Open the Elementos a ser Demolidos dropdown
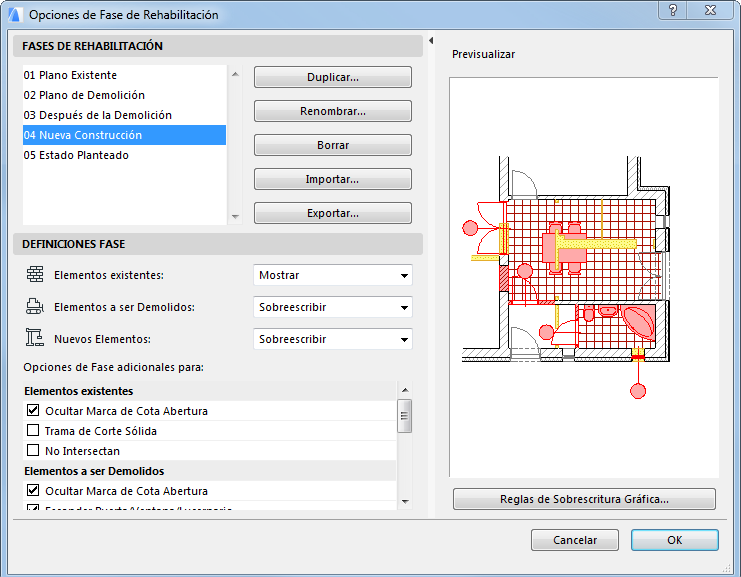Viewport: 741px width, 577px height. [x=333, y=307]
